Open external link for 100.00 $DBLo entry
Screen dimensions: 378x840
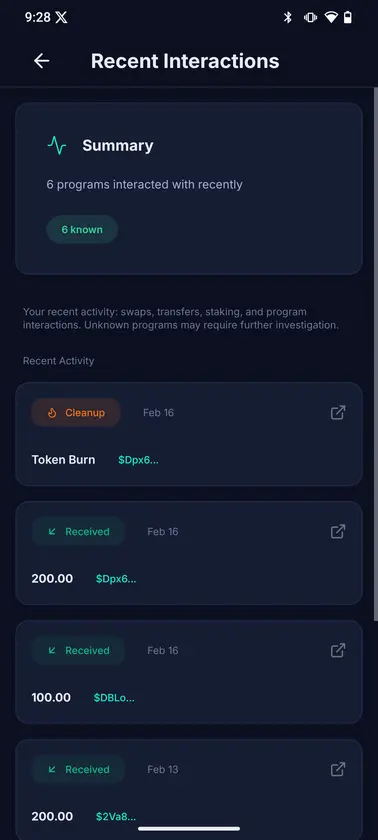click(x=338, y=650)
